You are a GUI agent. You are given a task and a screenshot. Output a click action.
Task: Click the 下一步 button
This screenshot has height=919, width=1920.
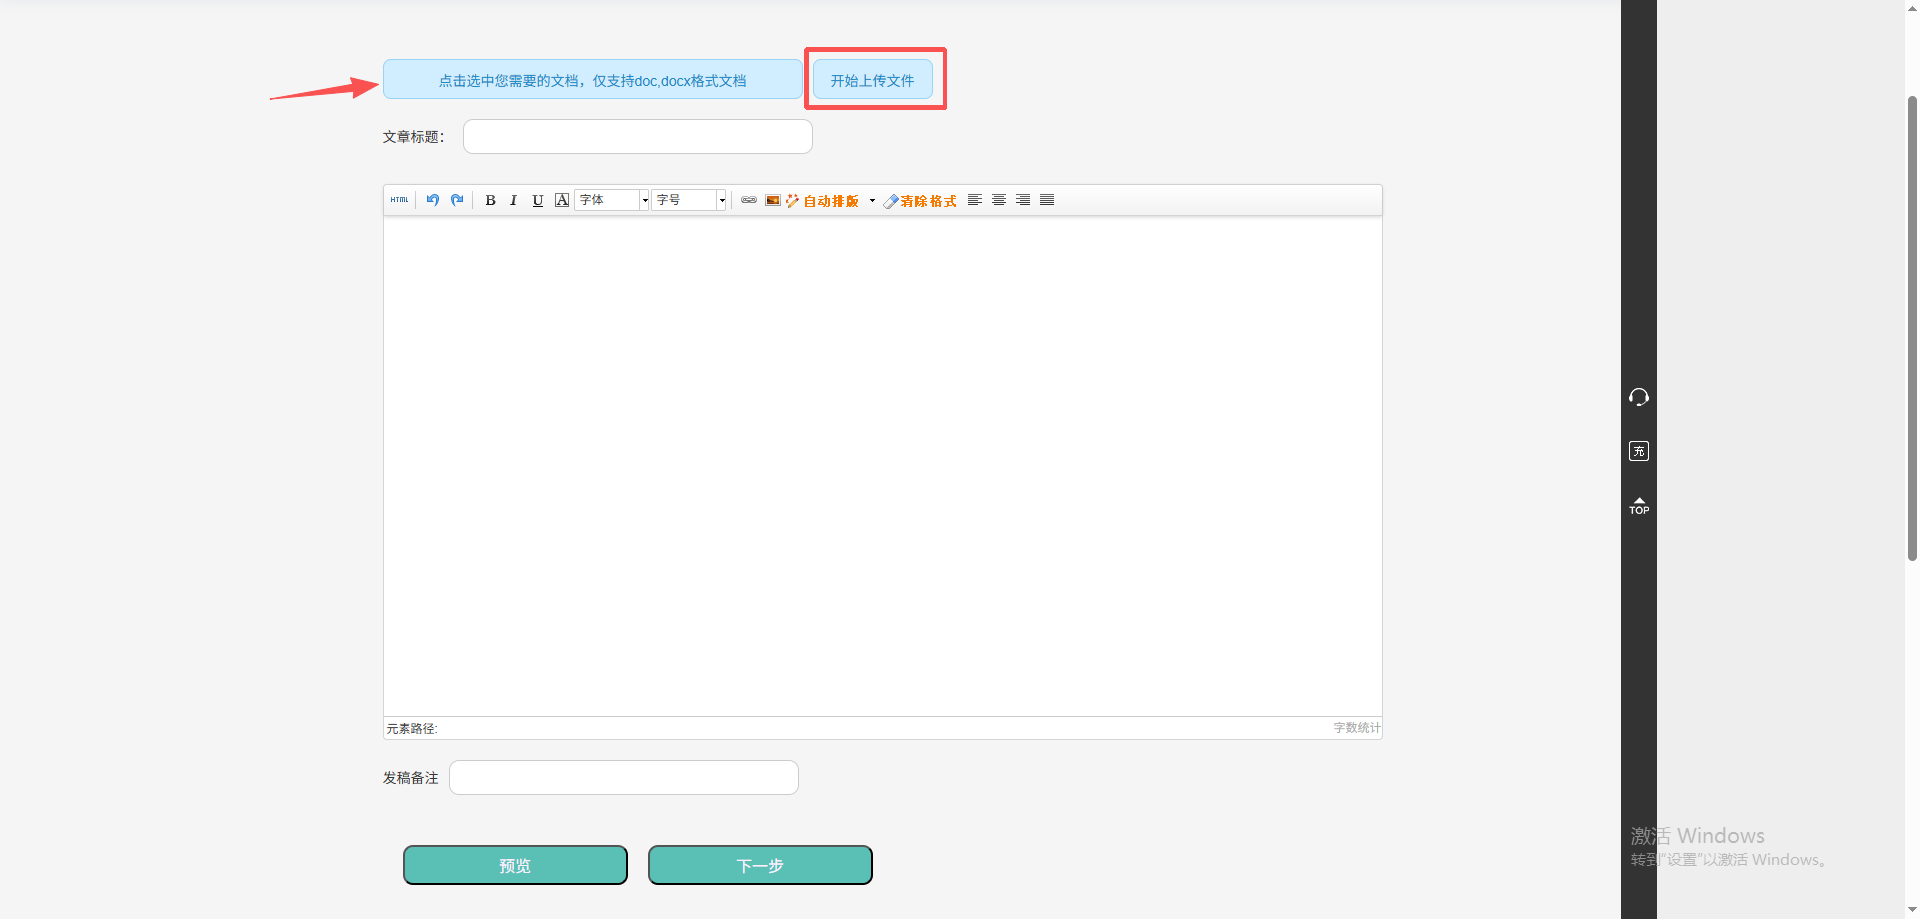760,865
